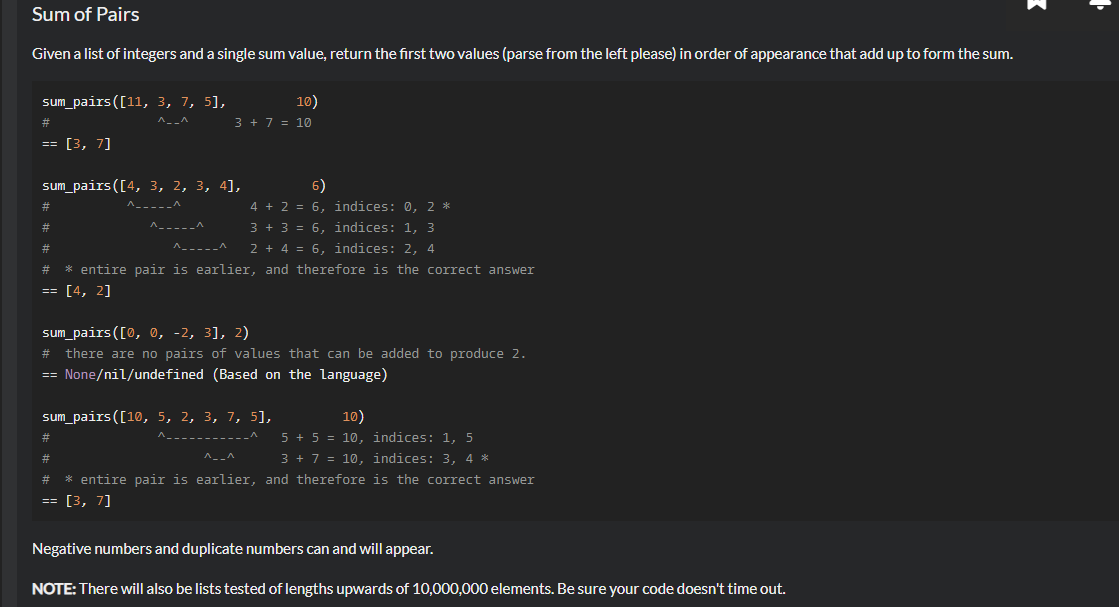Select the 'Sum of Pairs' kata title
Viewport: 1119px width, 607px height.
84,14
